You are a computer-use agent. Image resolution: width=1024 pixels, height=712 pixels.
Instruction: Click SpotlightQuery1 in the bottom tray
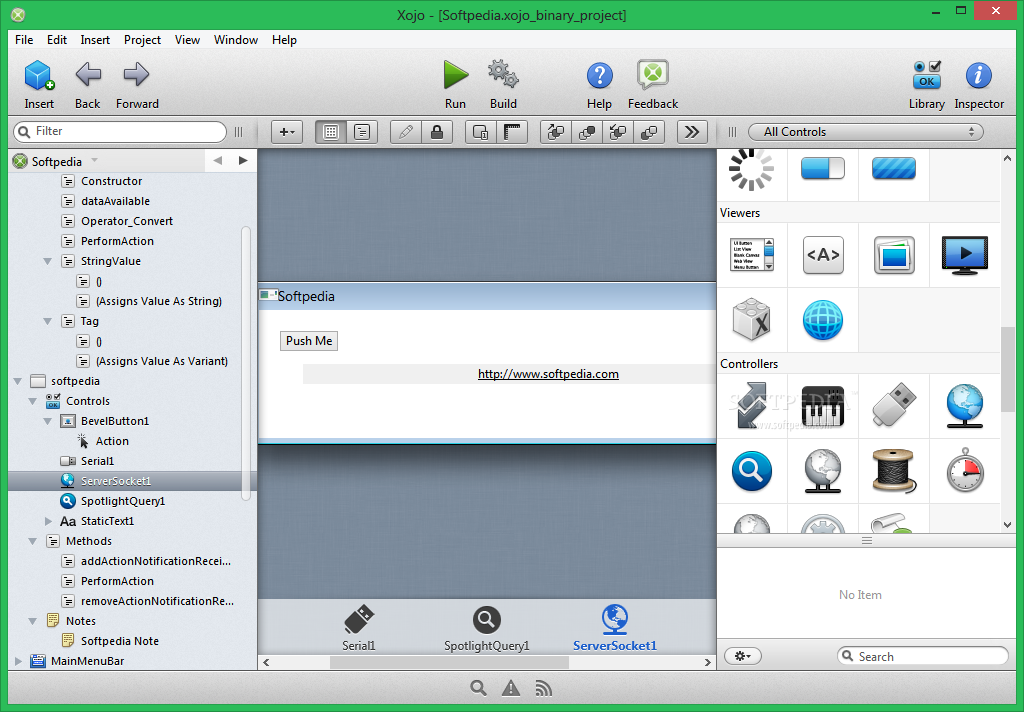[487, 628]
